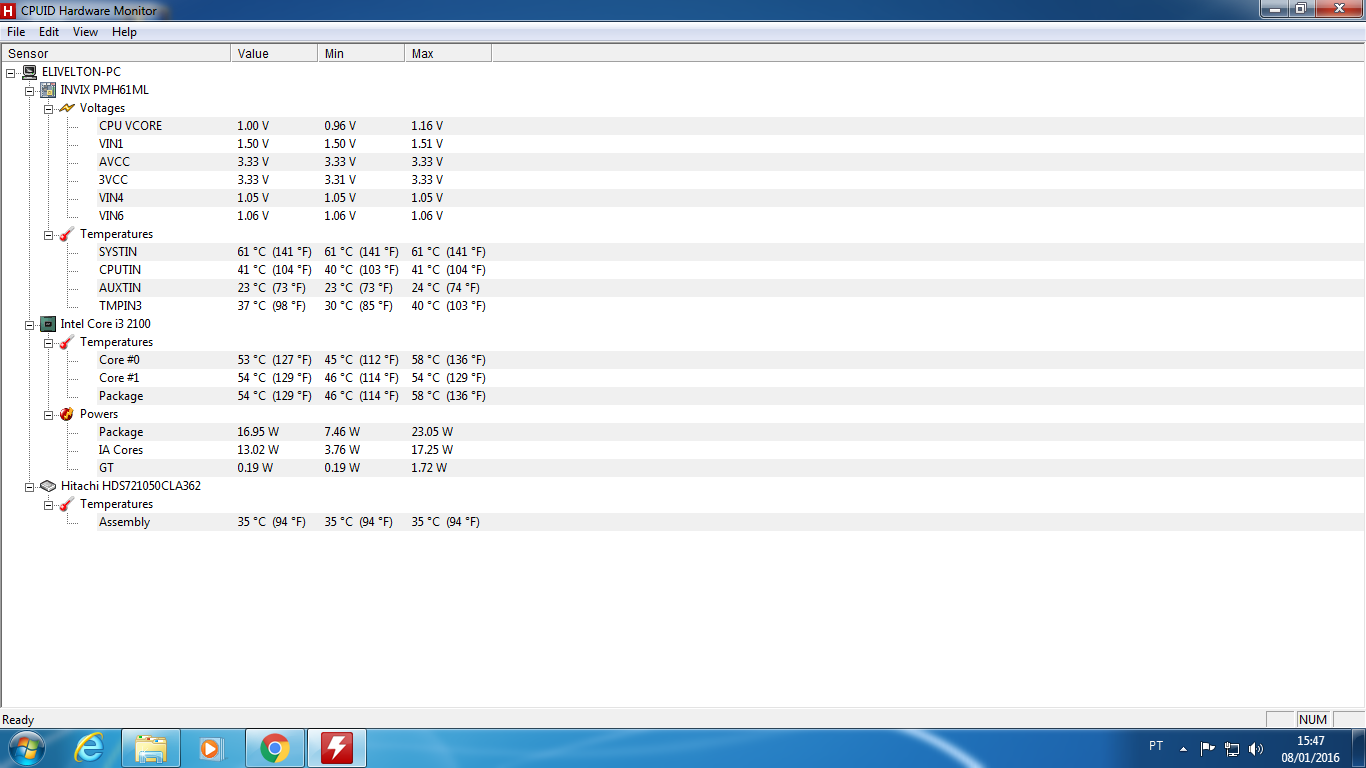Viewport: 1366px width, 768px height.
Task: Launch Internet Explorer from taskbar
Action: tap(89, 748)
